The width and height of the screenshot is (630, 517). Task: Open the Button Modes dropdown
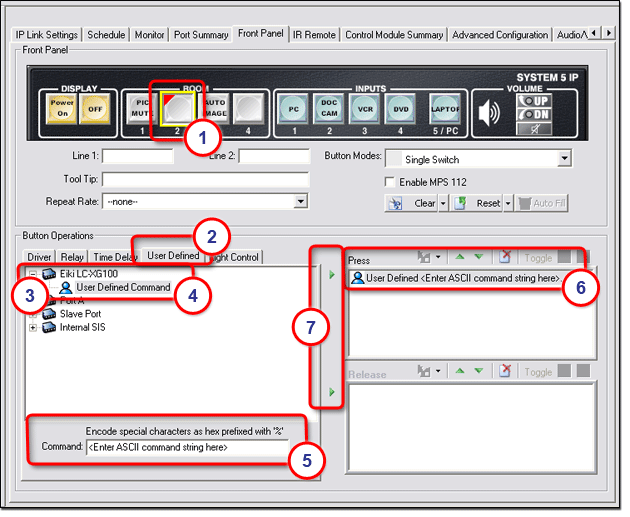(564, 159)
